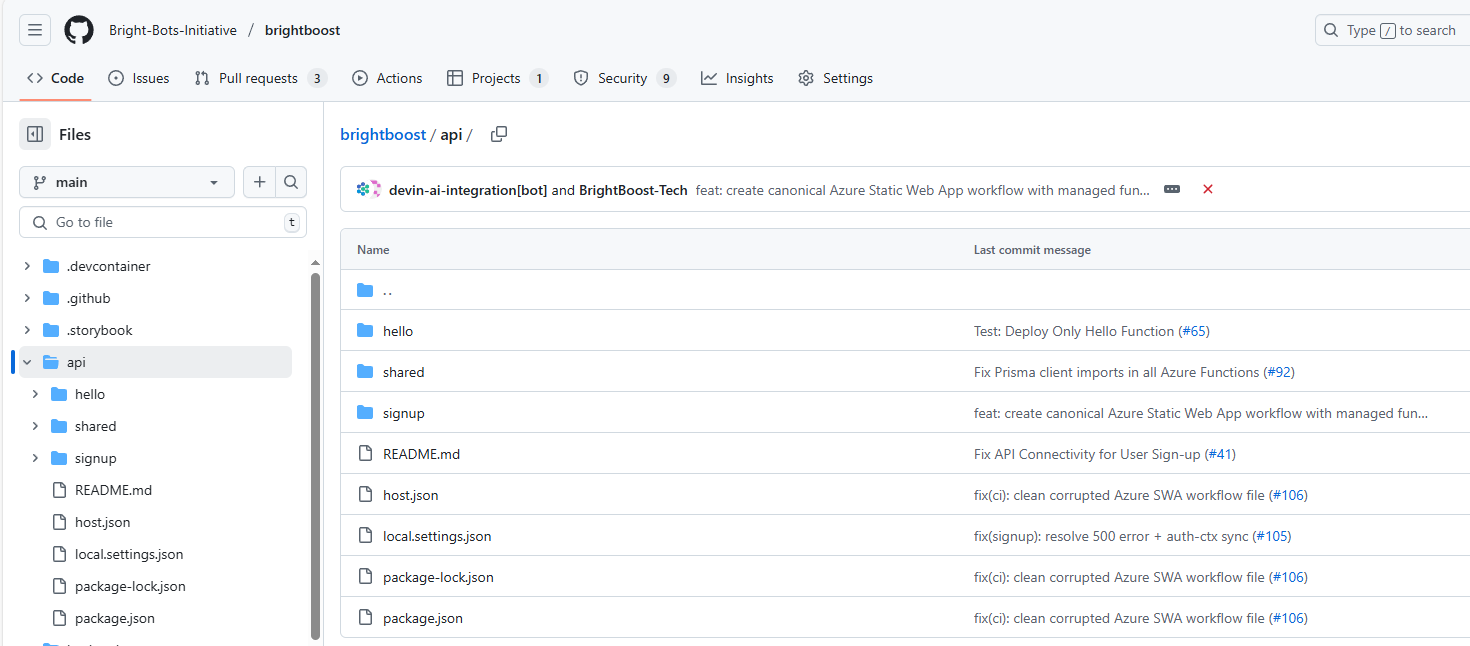Click Bright-Bots-Initiative organization link
Screen dimensions: 1470x646
click(173, 30)
